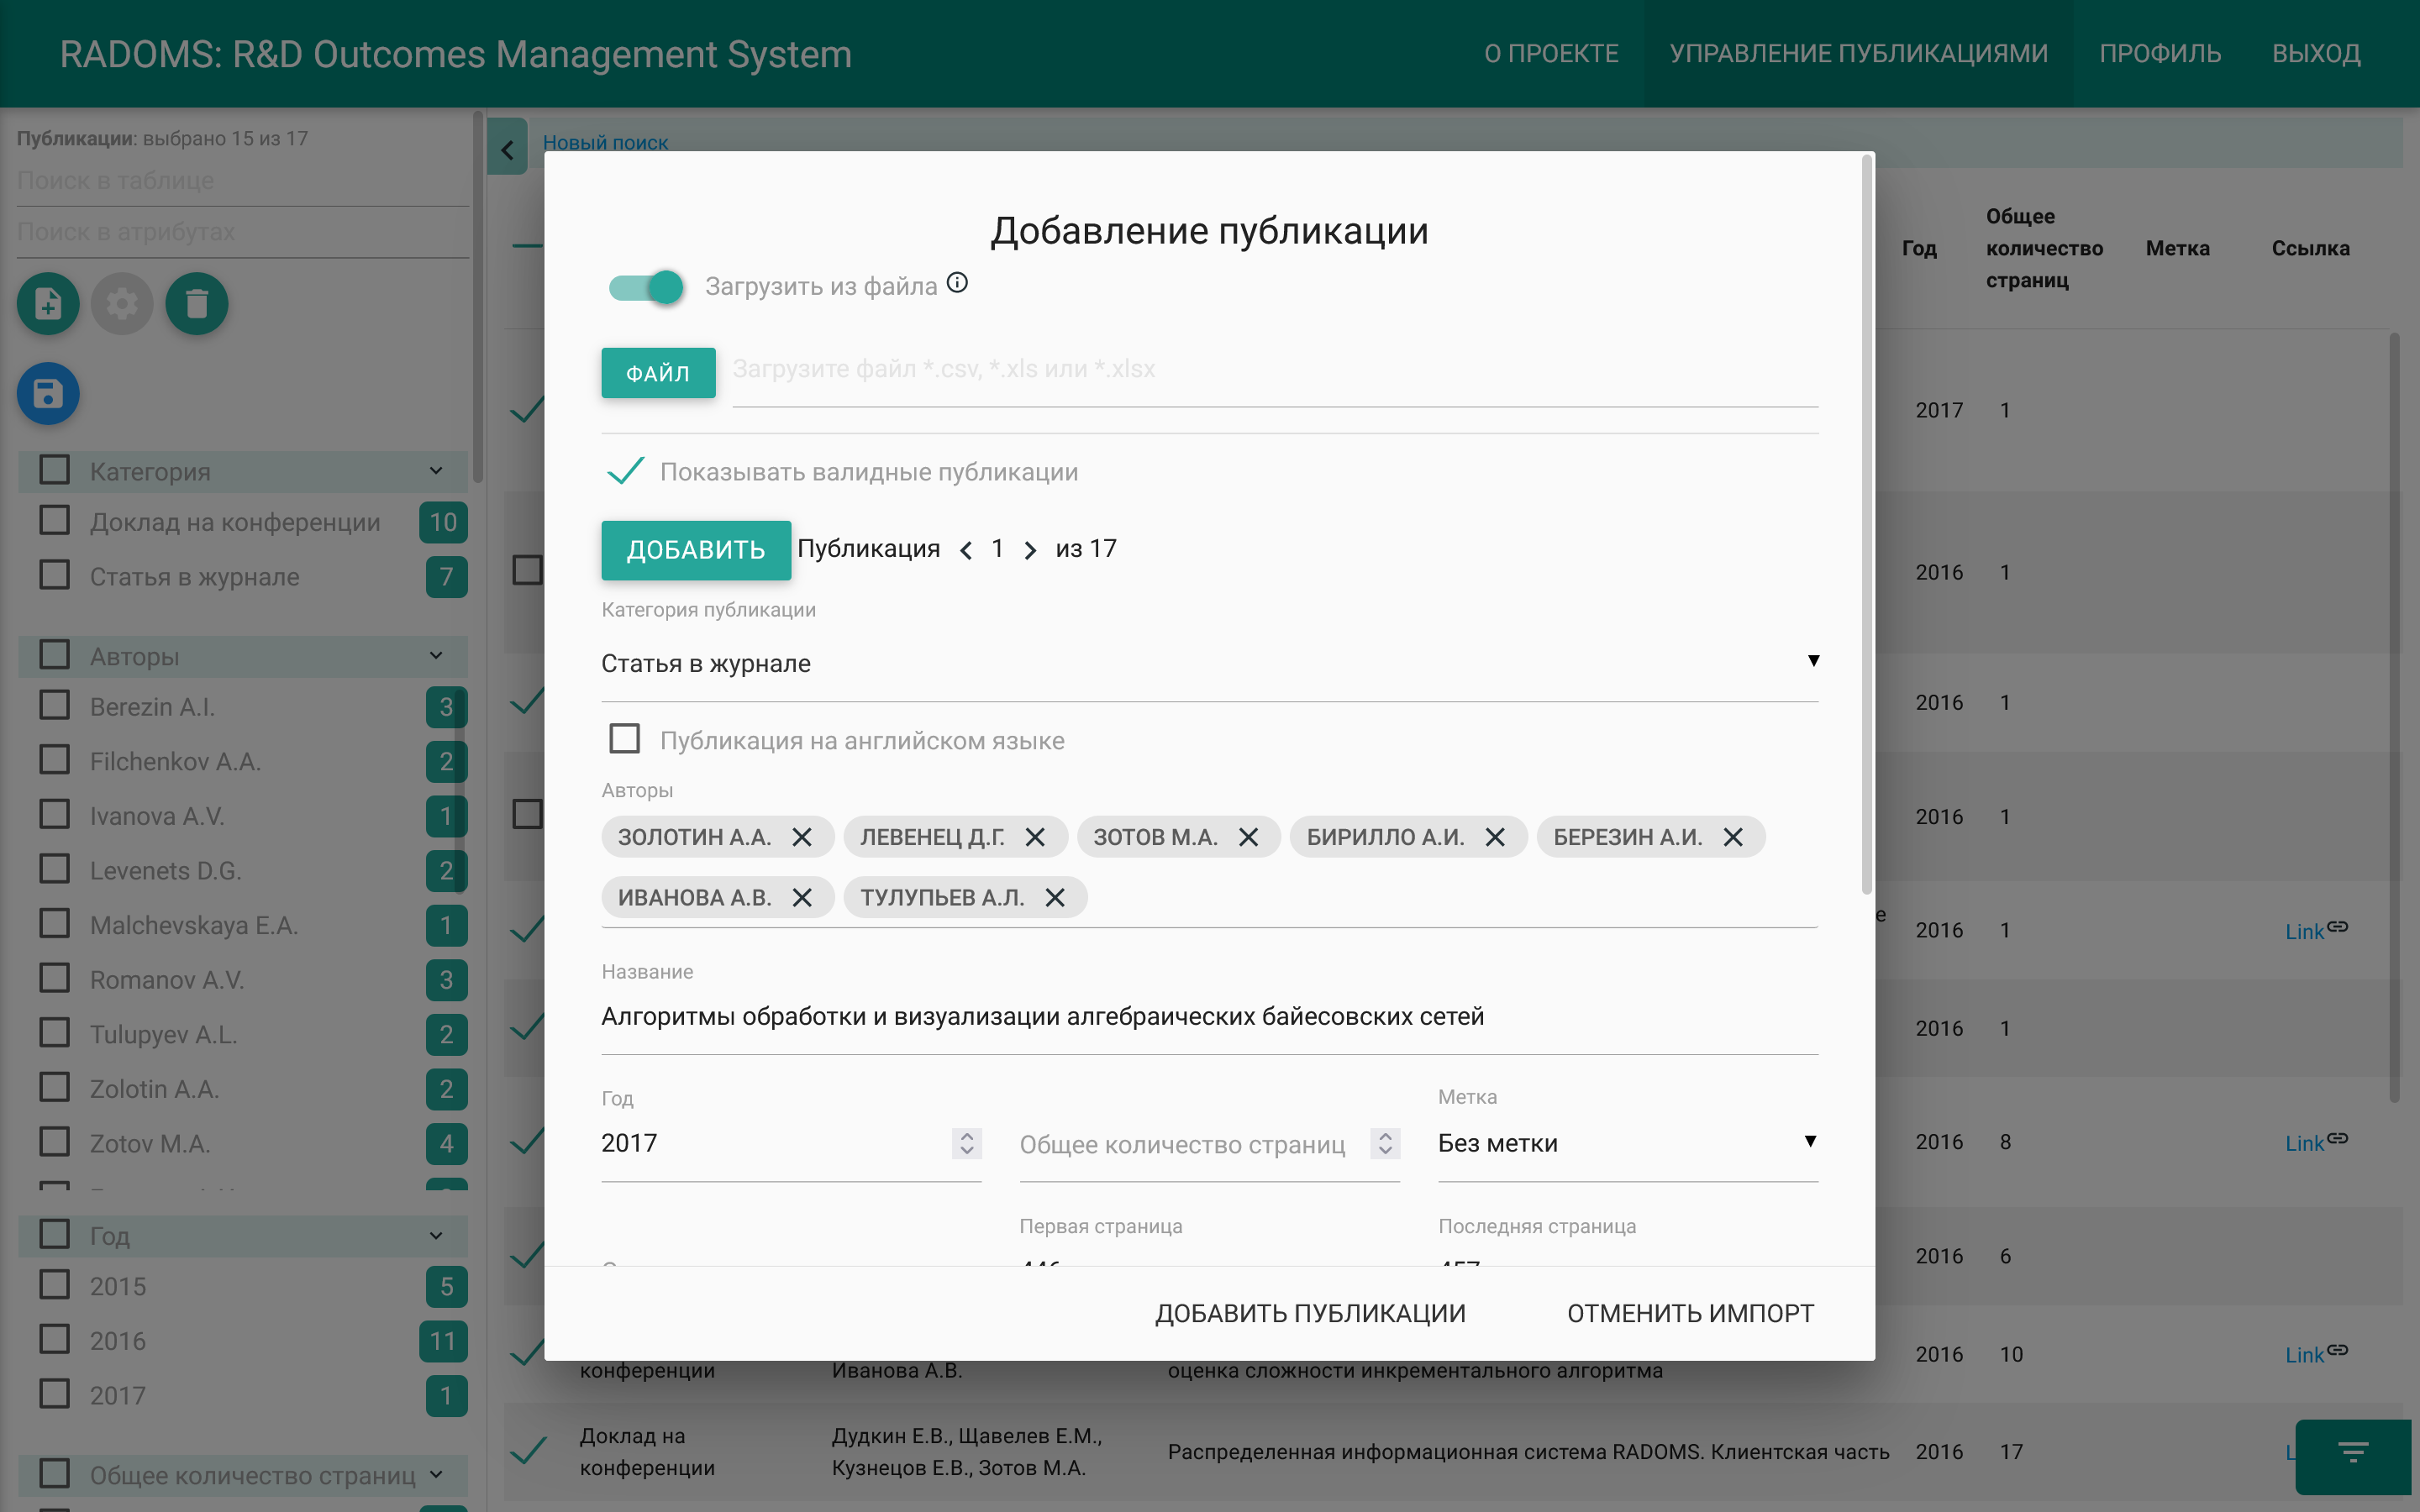Click the info icon near Загрузить из файла
The width and height of the screenshot is (2420, 1512).
pos(957,283)
